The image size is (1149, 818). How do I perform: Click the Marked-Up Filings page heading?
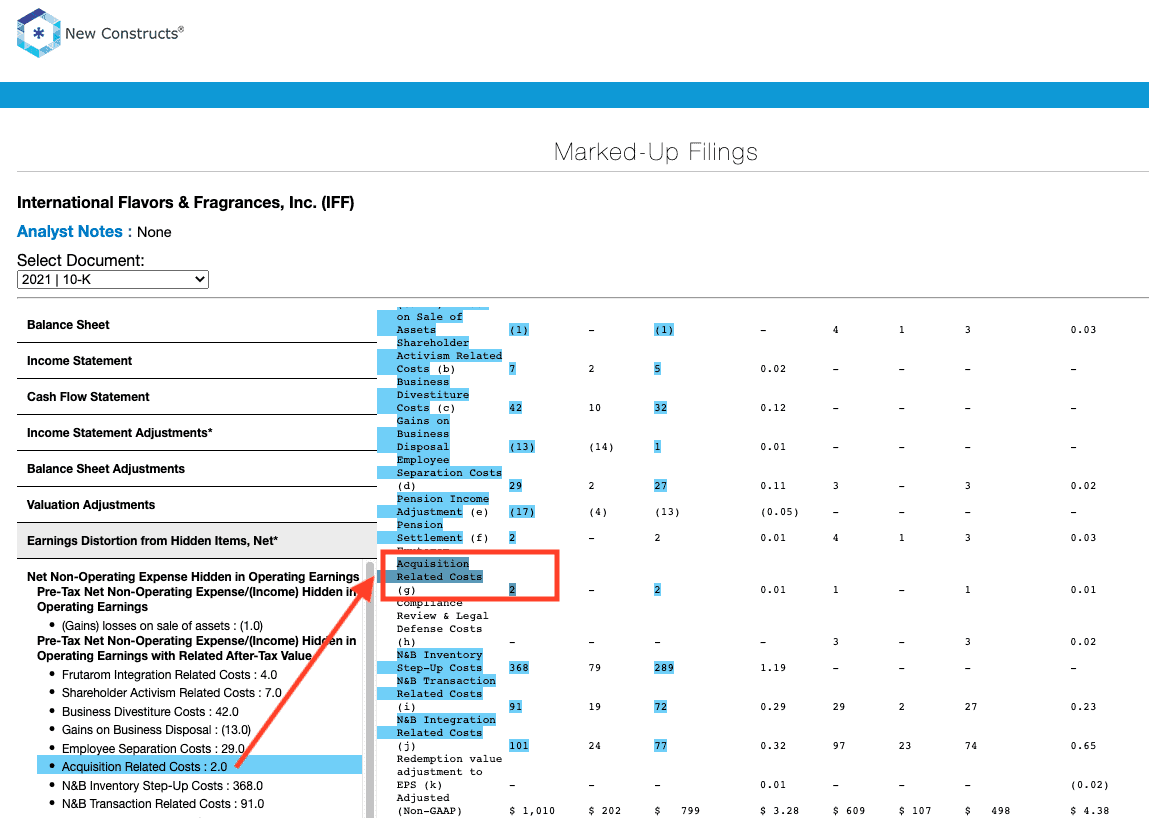(656, 152)
